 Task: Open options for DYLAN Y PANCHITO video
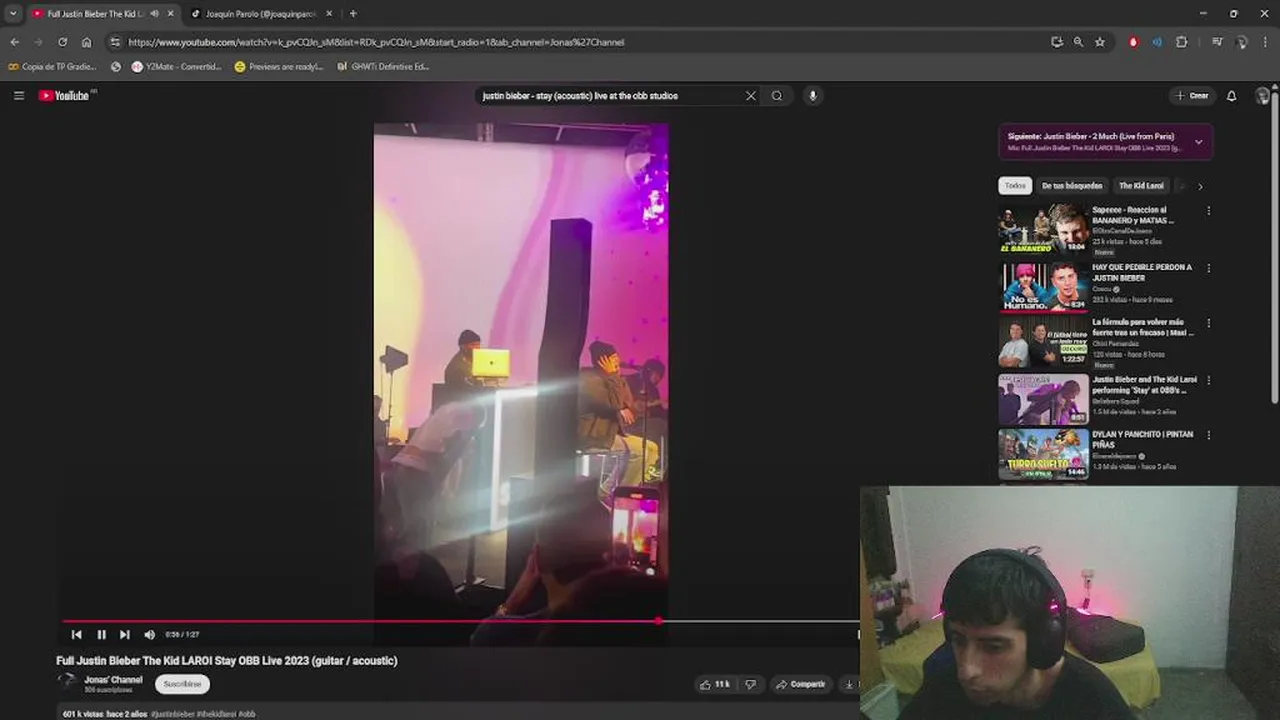1209,435
